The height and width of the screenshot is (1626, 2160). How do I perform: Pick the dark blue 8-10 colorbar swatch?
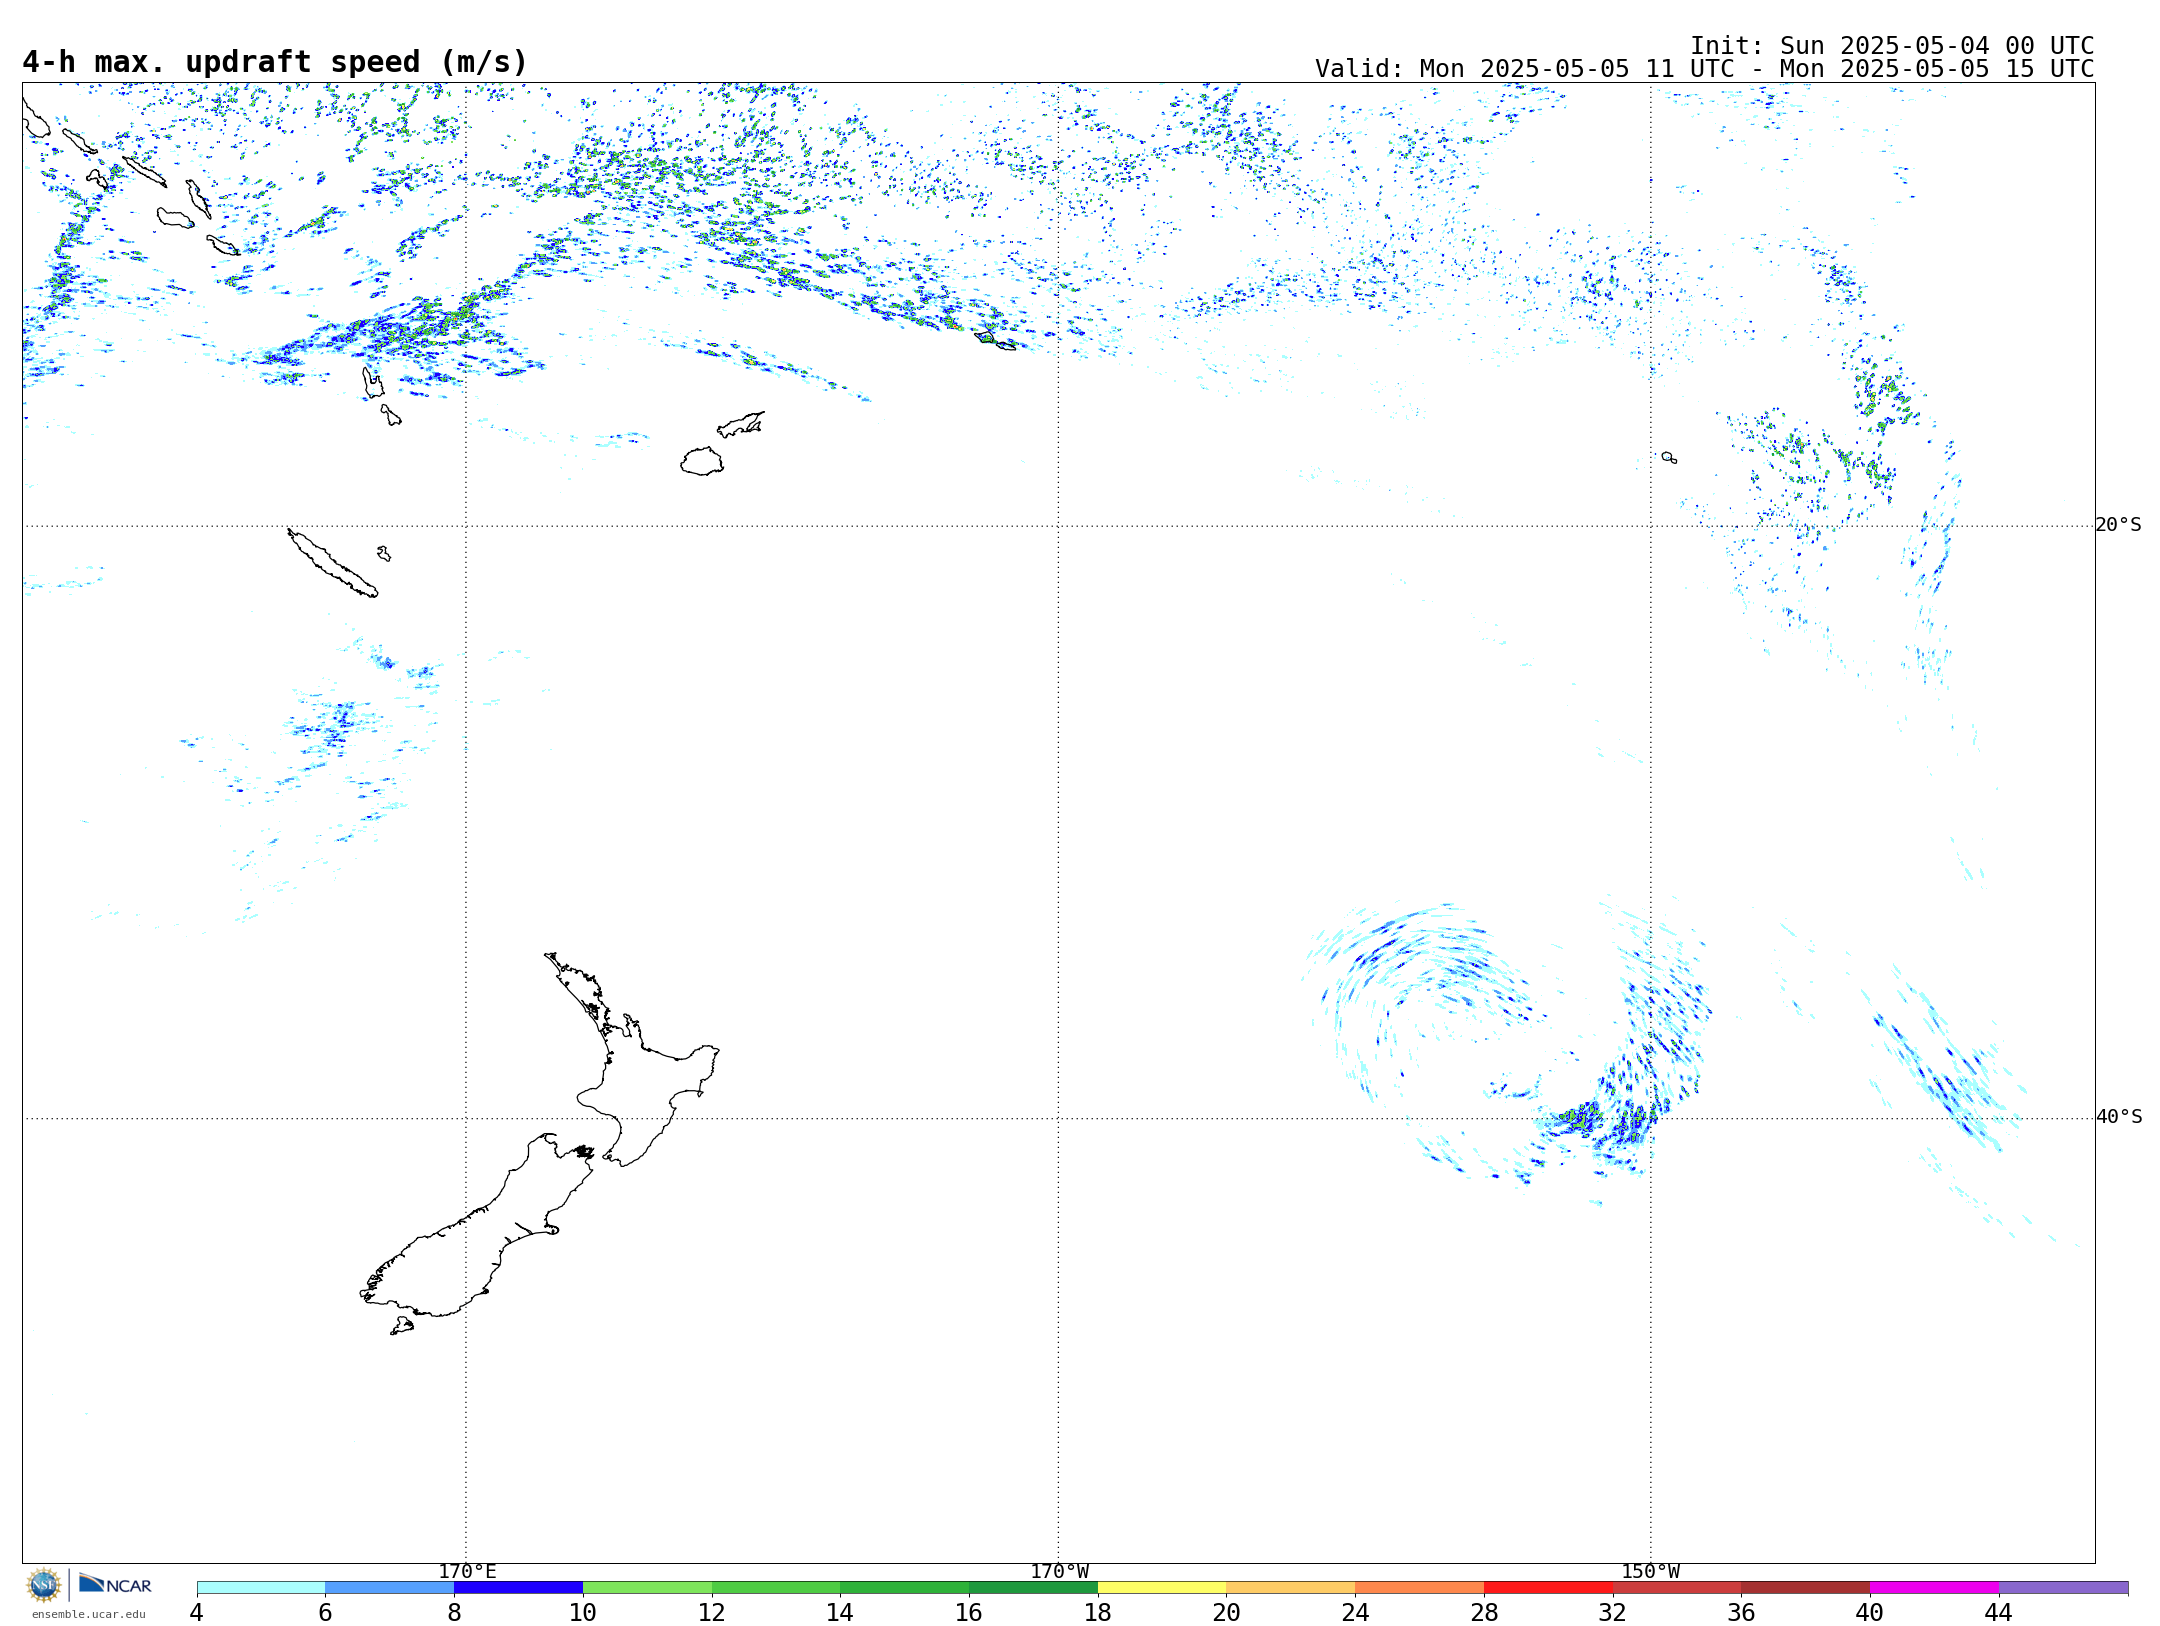pos(518,1588)
